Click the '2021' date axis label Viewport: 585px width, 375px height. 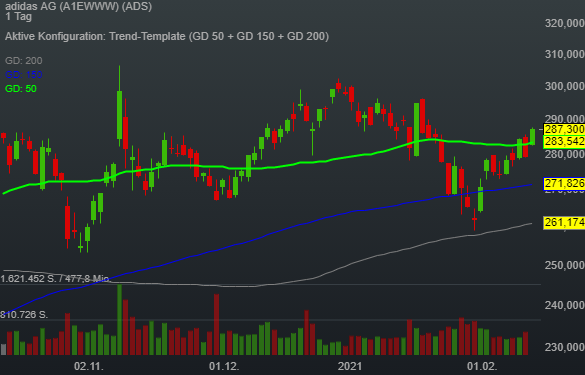pyautogui.click(x=350, y=366)
